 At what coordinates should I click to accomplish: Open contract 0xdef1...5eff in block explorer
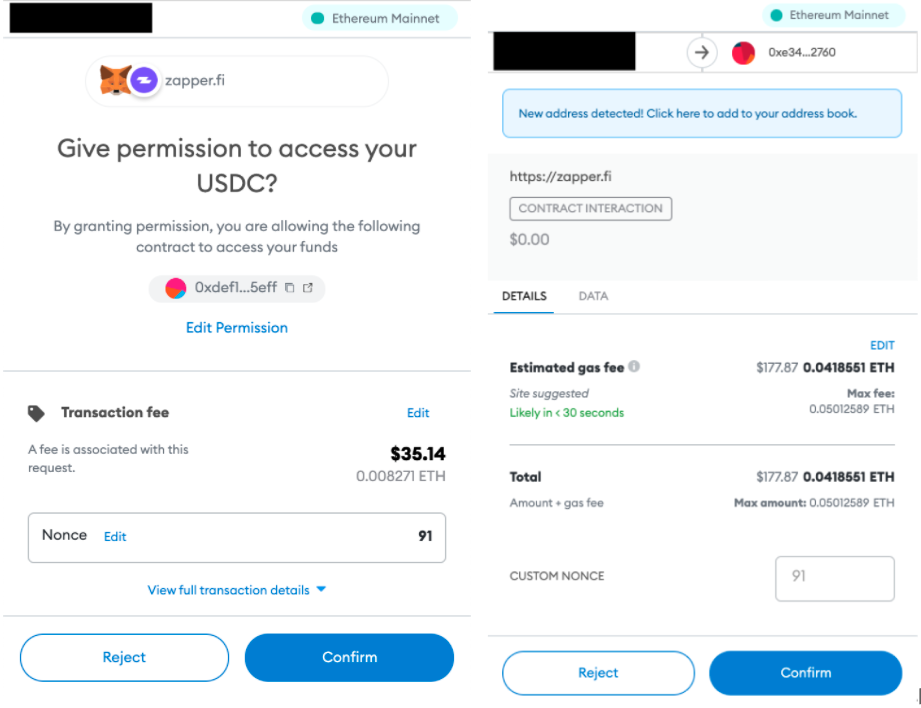click(308, 287)
